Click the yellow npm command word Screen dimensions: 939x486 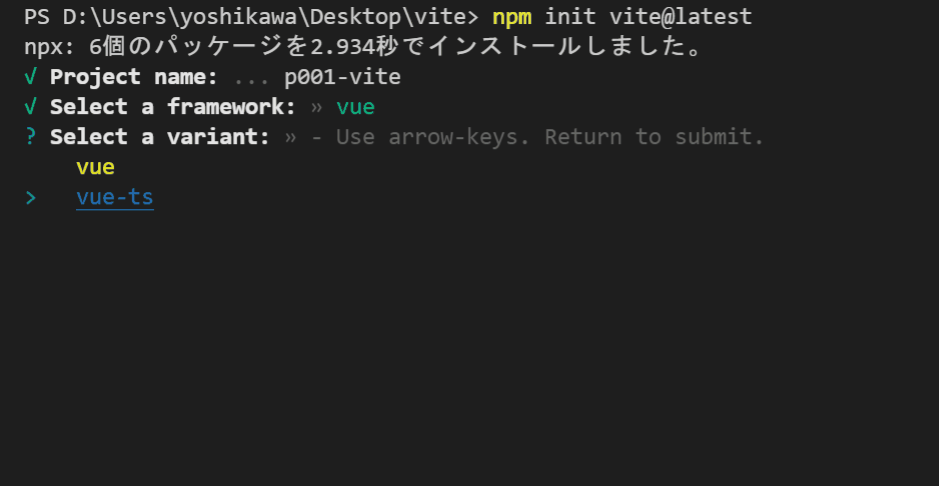512,17
